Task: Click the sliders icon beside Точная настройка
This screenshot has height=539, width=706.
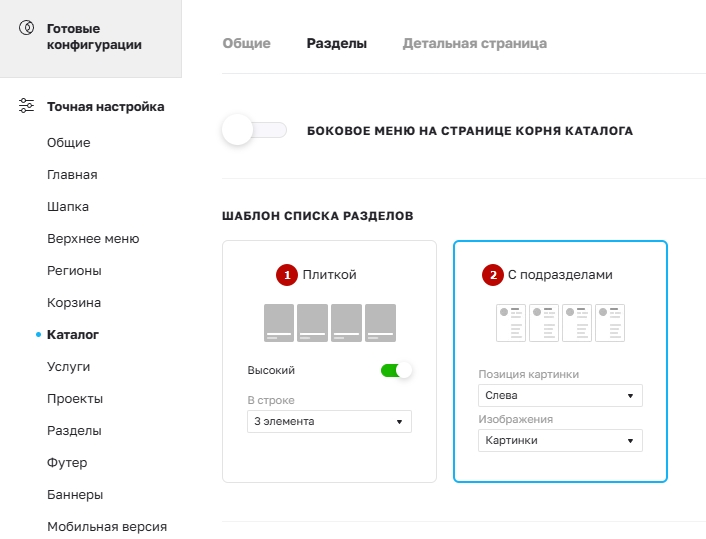Action: 26,106
